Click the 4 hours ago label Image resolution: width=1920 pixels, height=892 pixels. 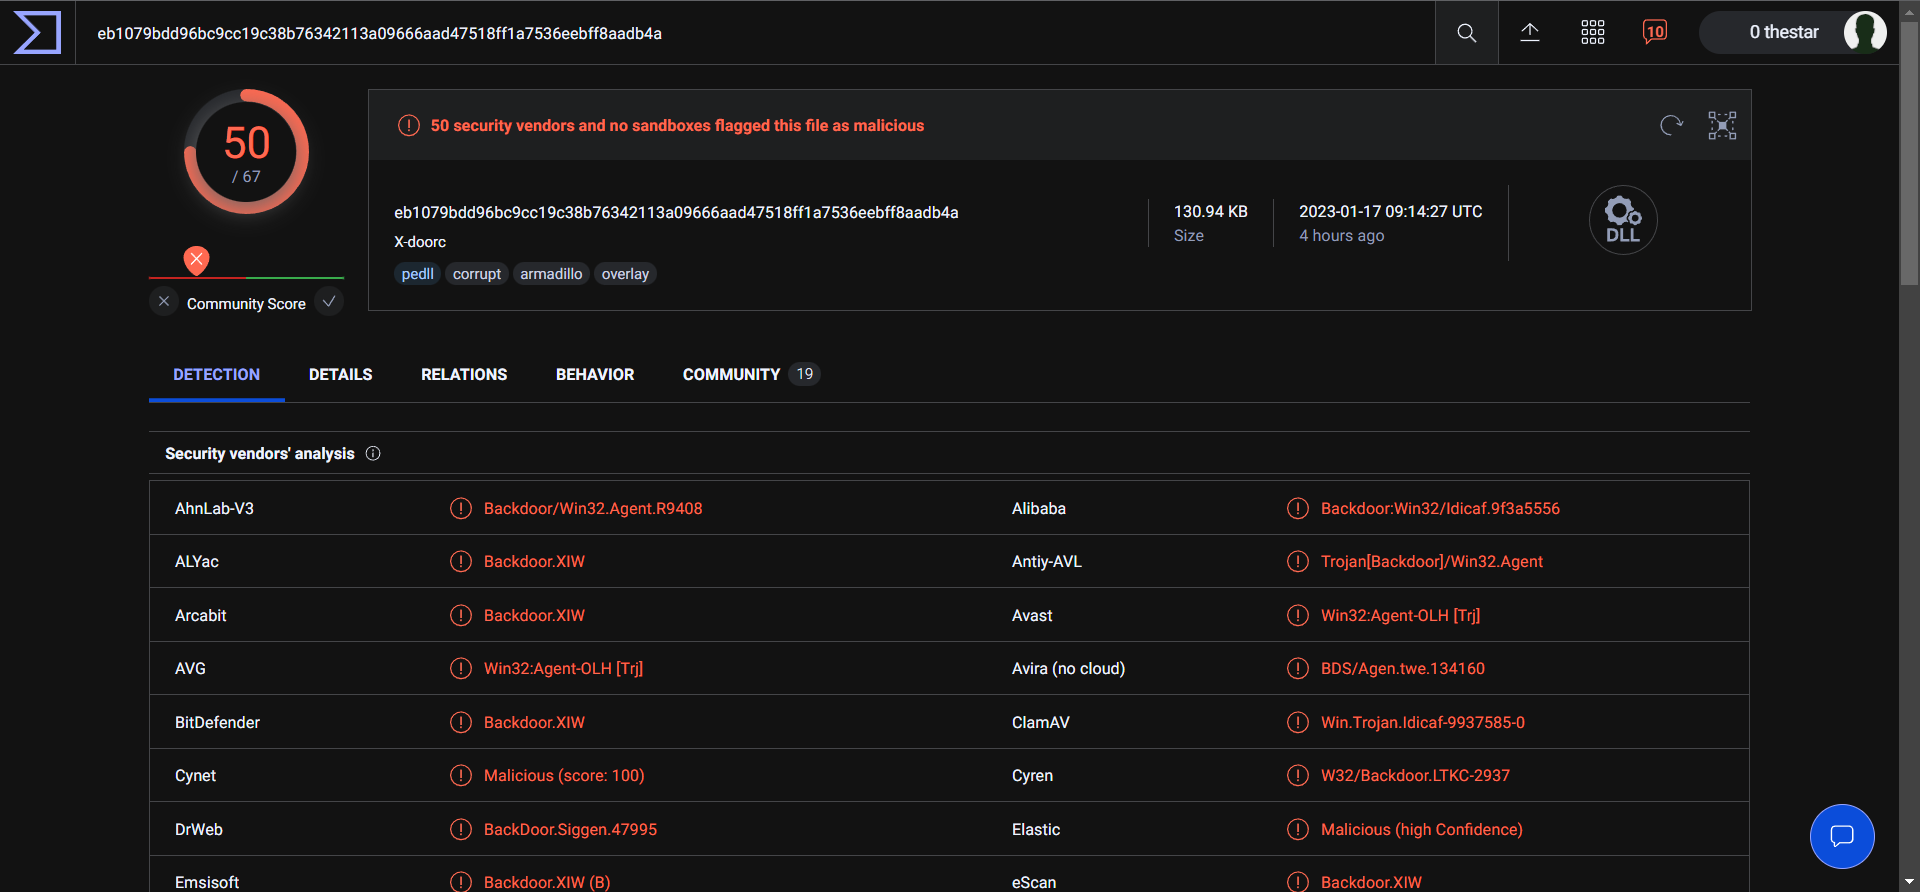pos(1341,236)
